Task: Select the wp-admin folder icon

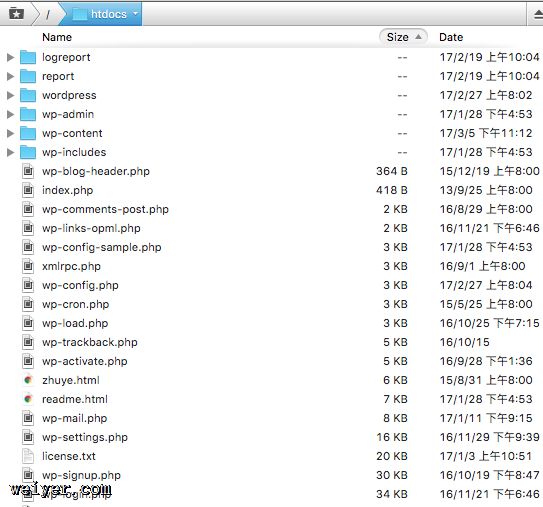Action: [x=28, y=114]
